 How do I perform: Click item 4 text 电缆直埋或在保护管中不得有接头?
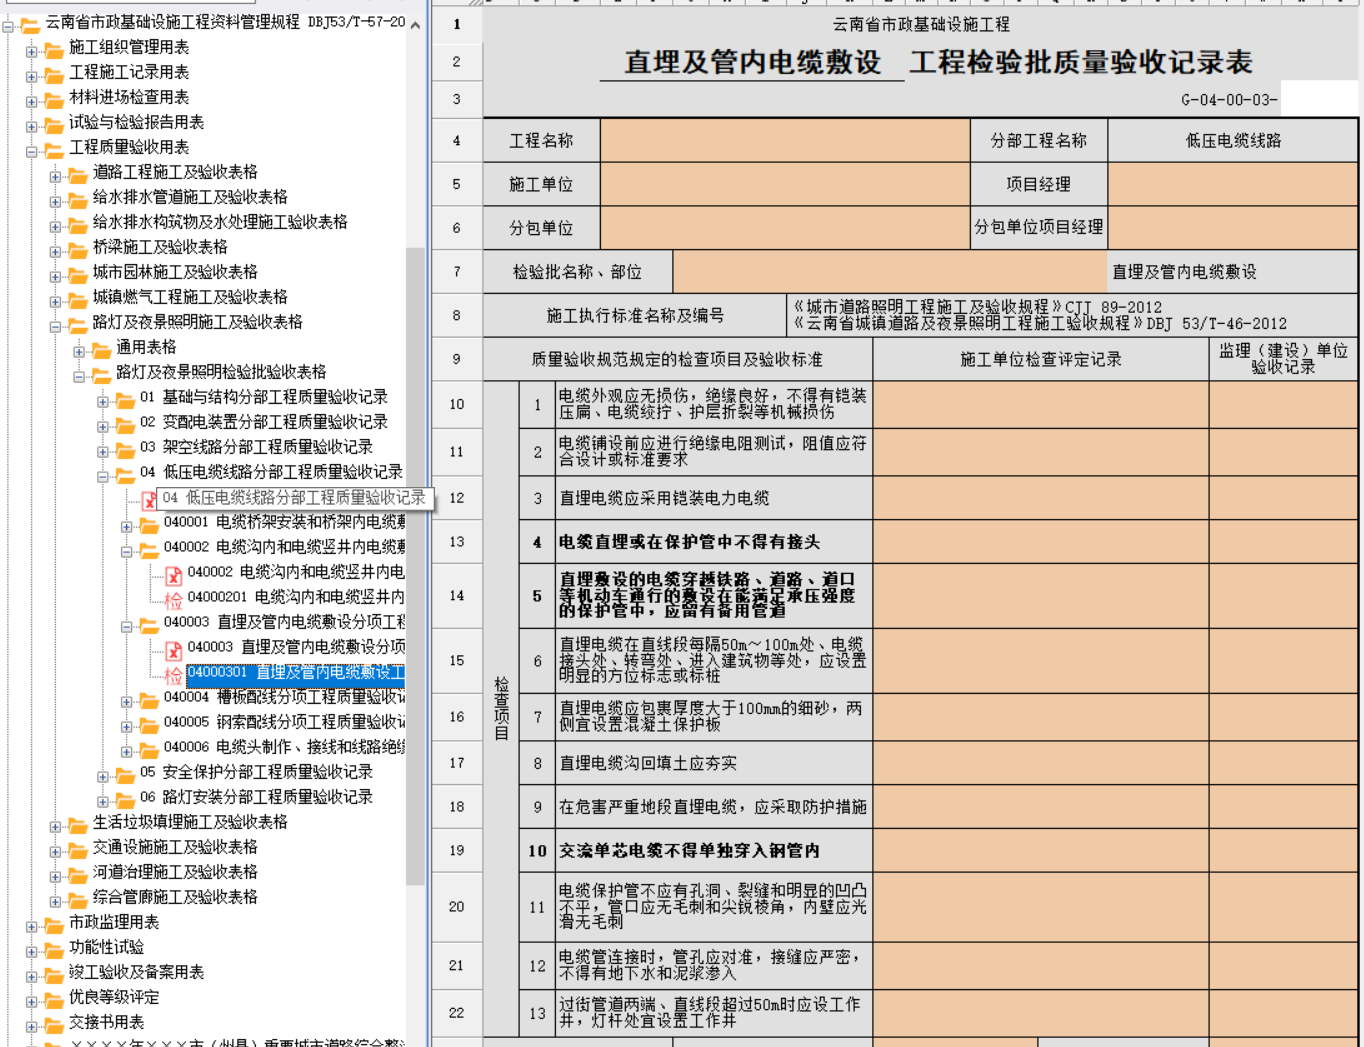689,542
